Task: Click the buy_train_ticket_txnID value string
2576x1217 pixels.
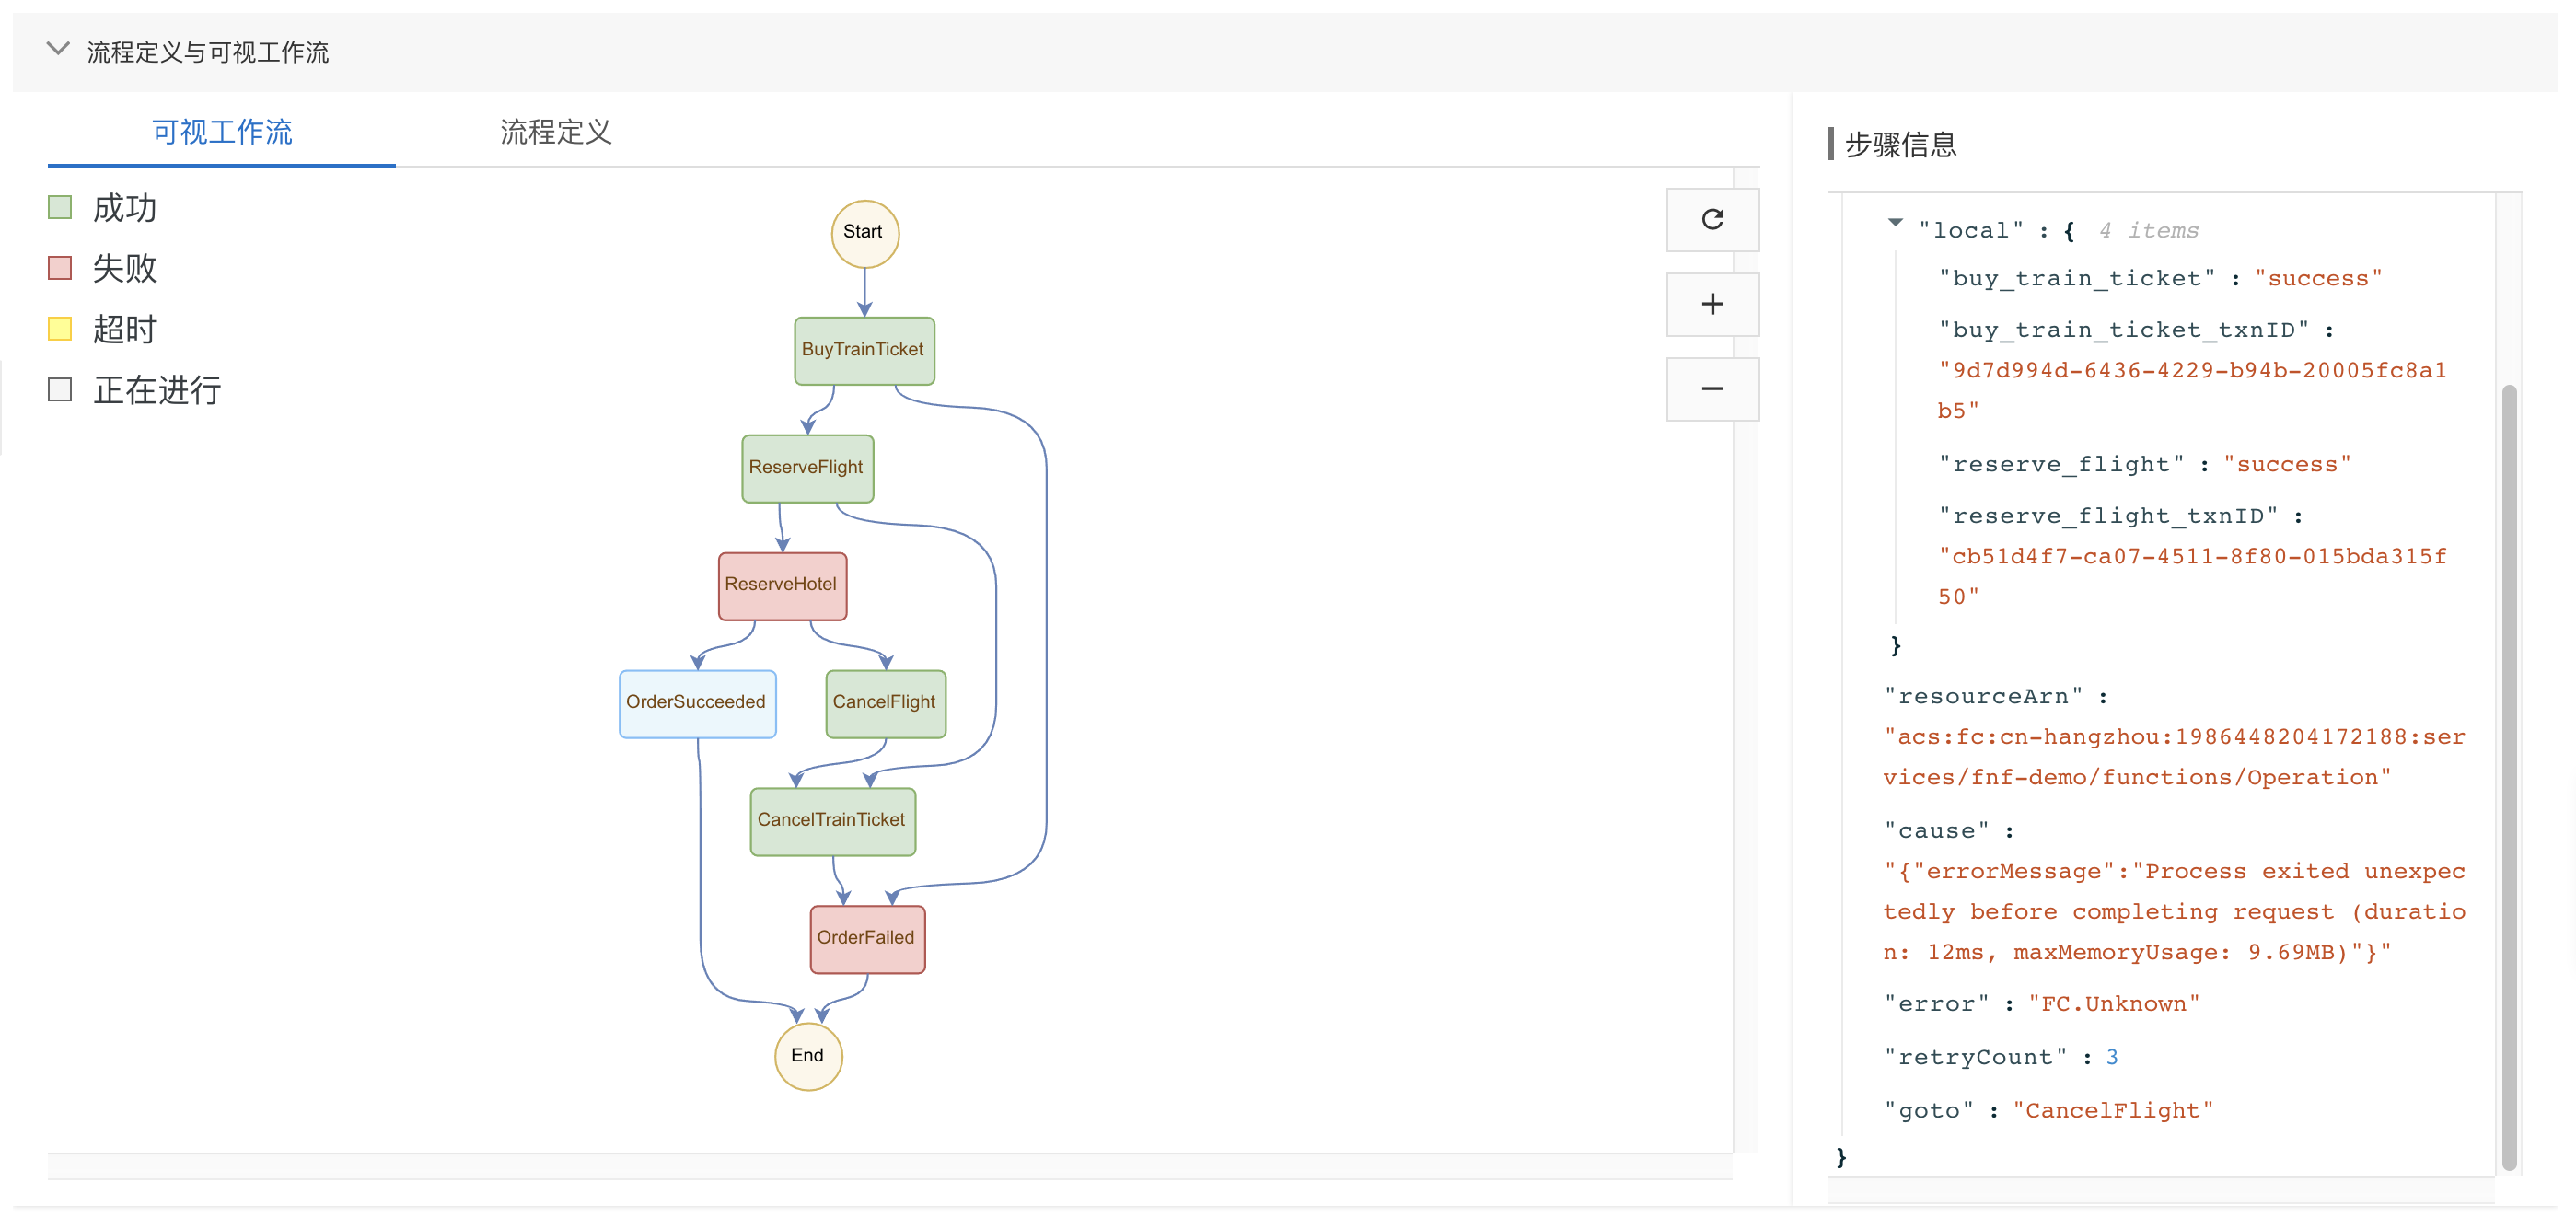Action: pos(2191,390)
